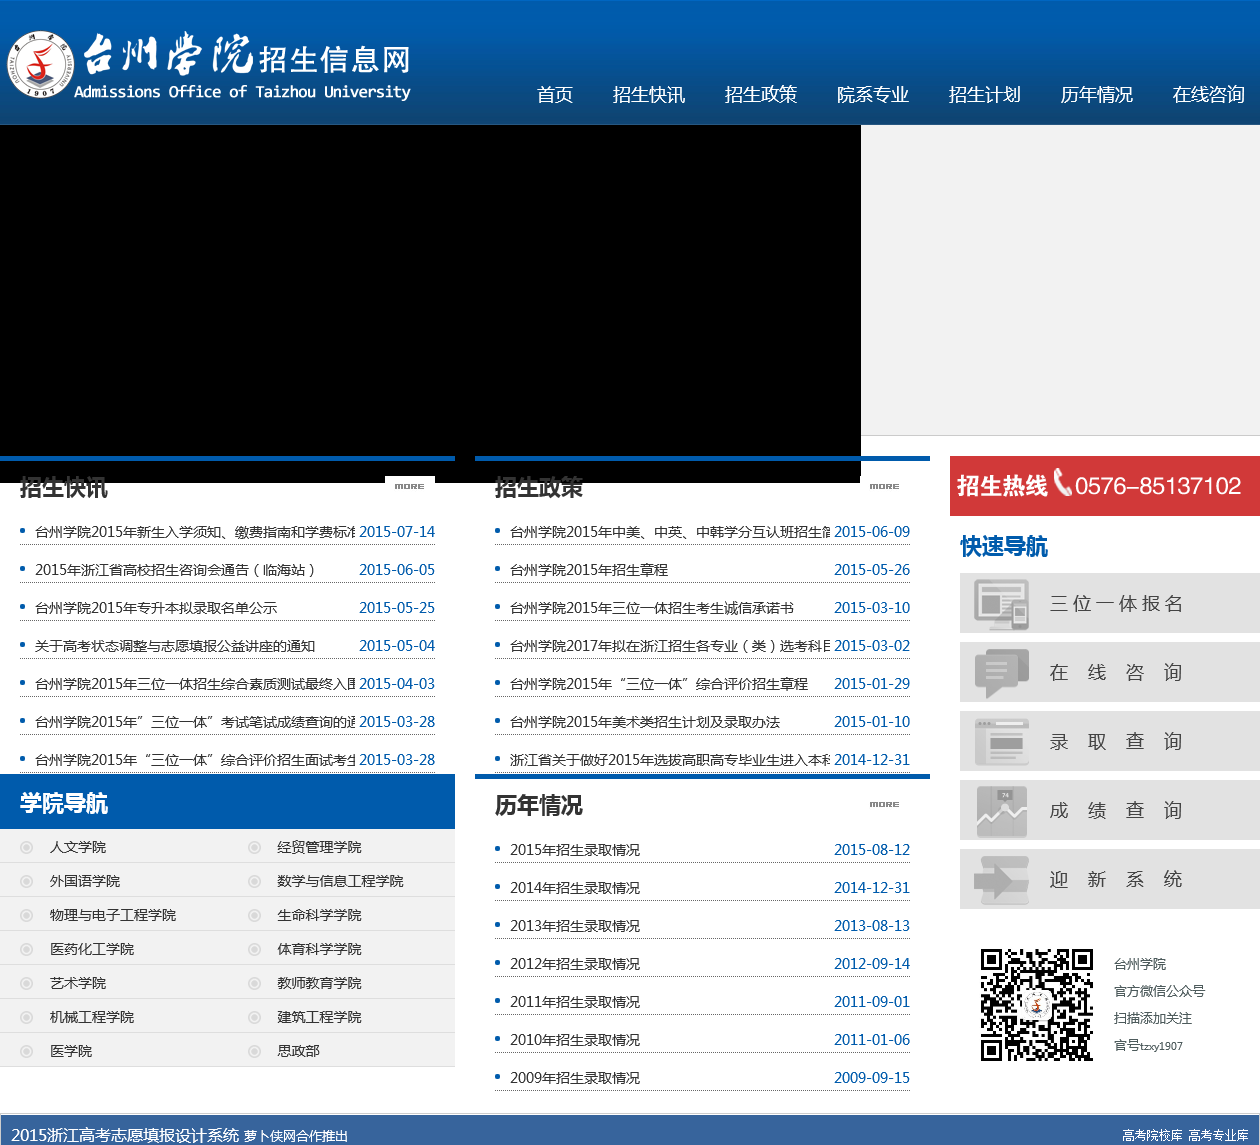Viewport: 1260px width, 1145px height.
Task: Open 浙江省关于做好2015年选拔高职高专毕业生 link
Action: point(670,760)
